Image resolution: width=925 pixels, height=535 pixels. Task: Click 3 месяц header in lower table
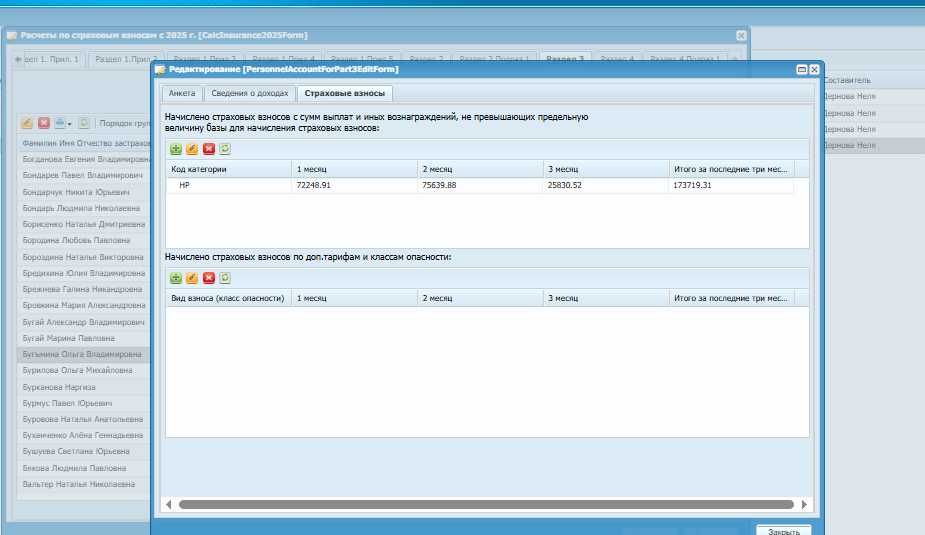[606, 298]
